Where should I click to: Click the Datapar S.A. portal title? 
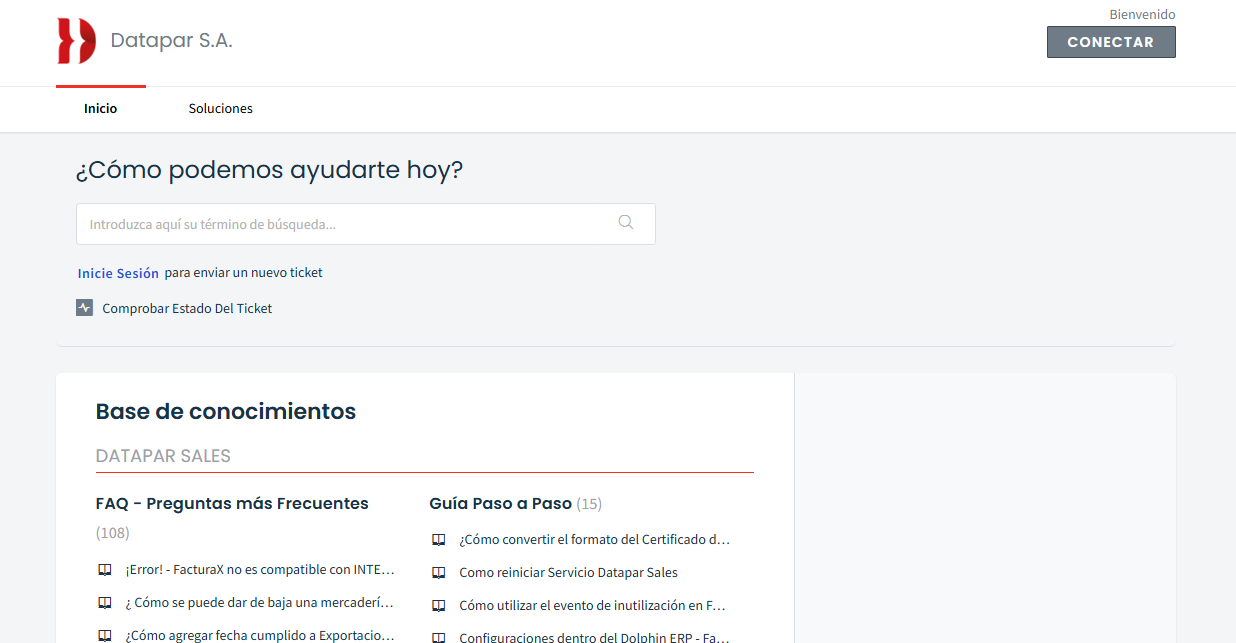click(171, 41)
